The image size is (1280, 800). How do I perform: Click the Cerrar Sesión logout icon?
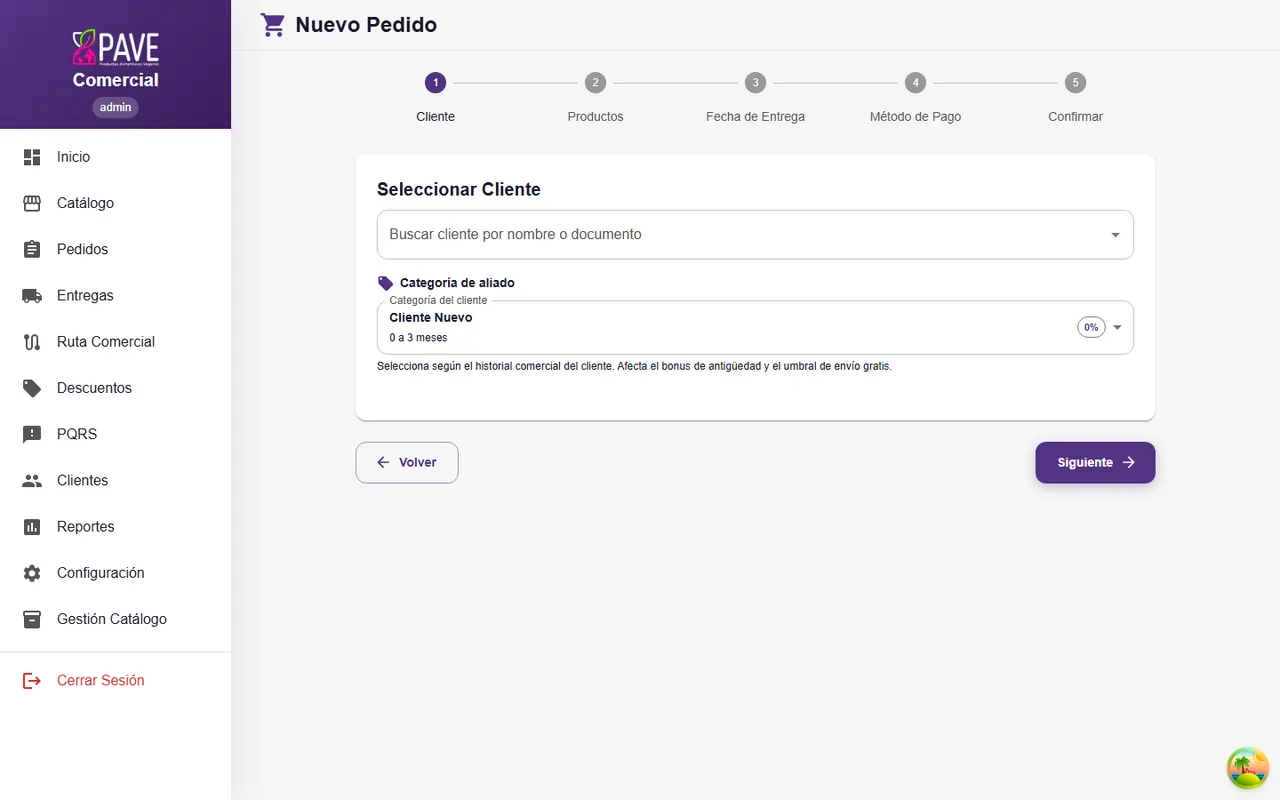click(32, 681)
